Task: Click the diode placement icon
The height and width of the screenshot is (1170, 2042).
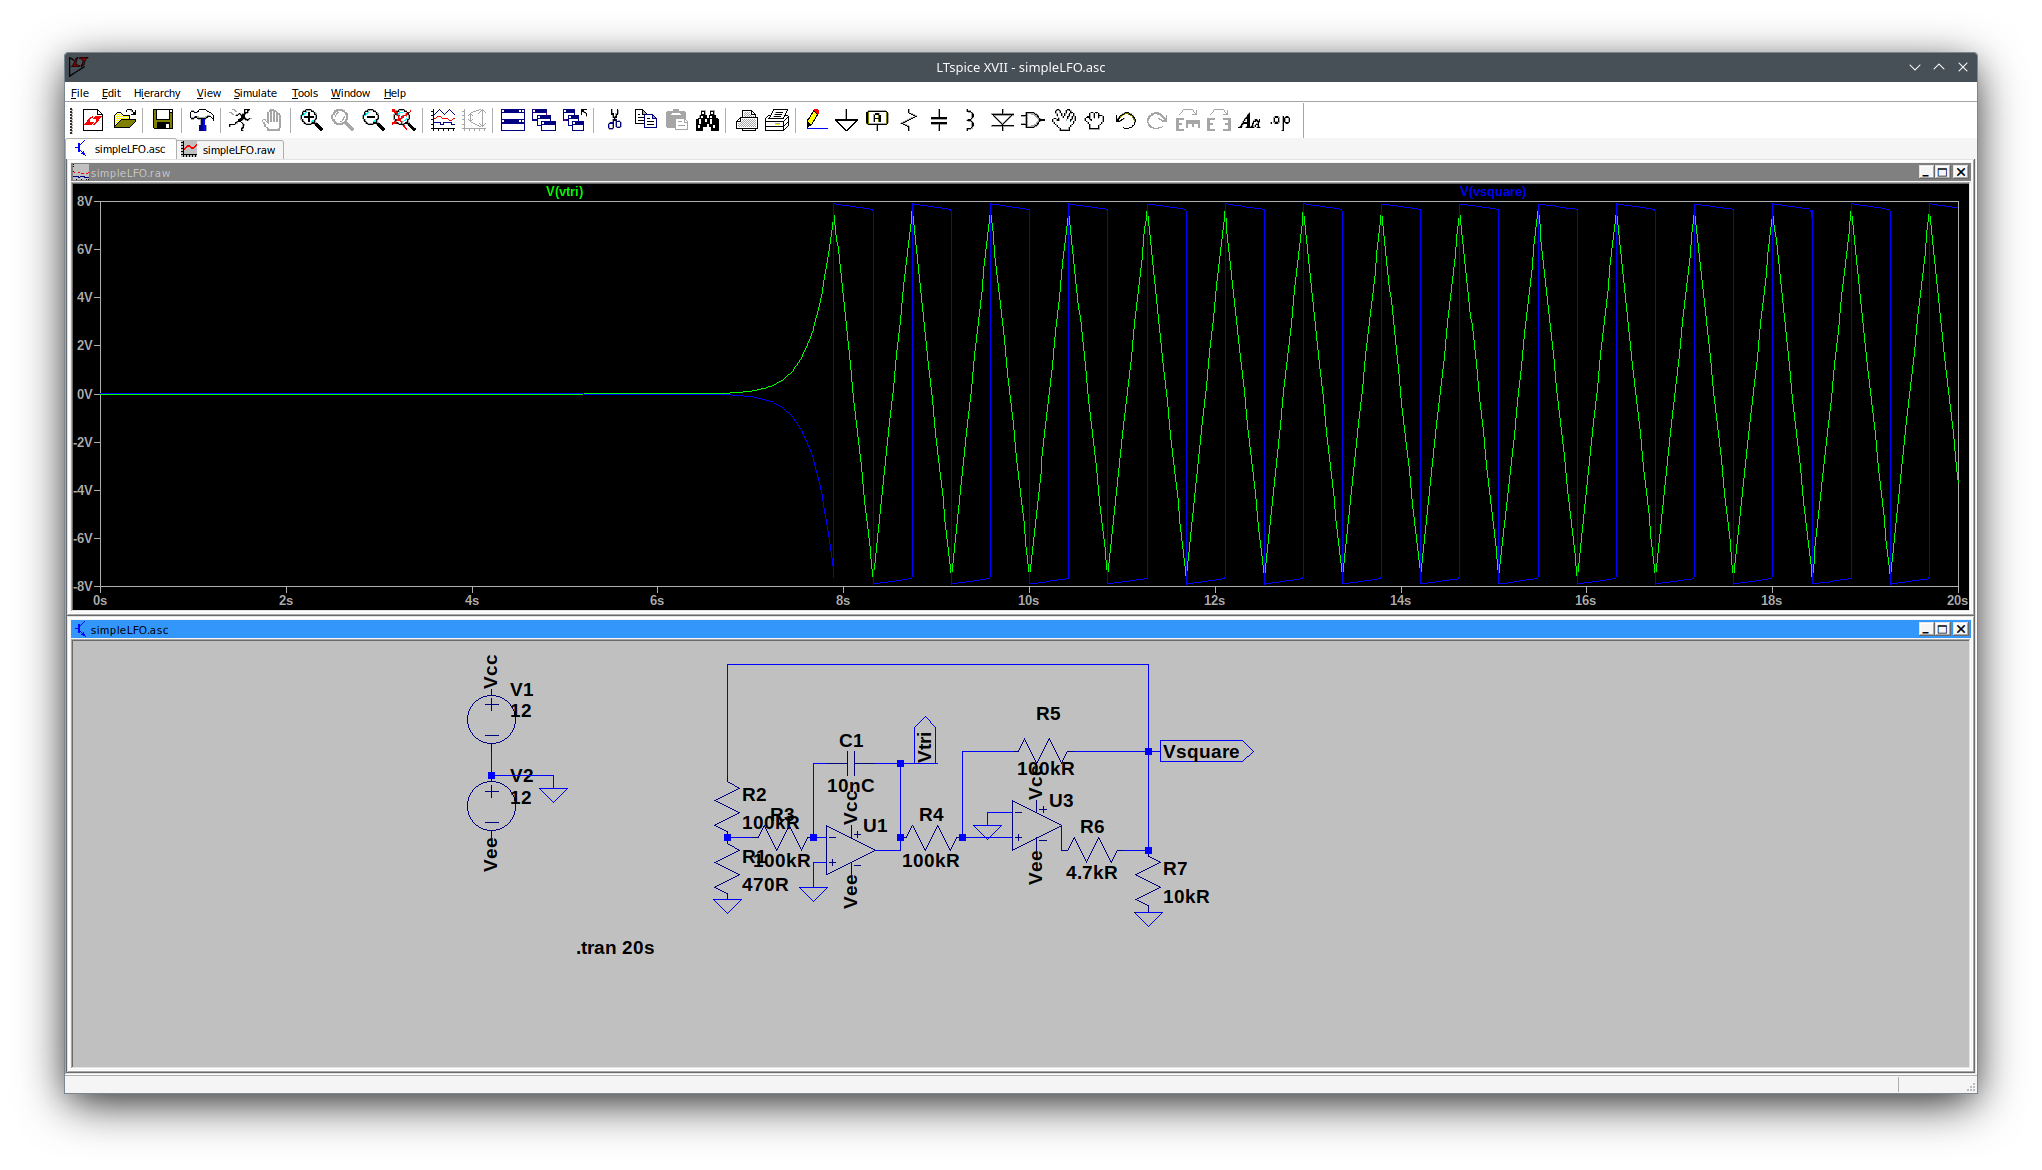Action: (x=1001, y=120)
